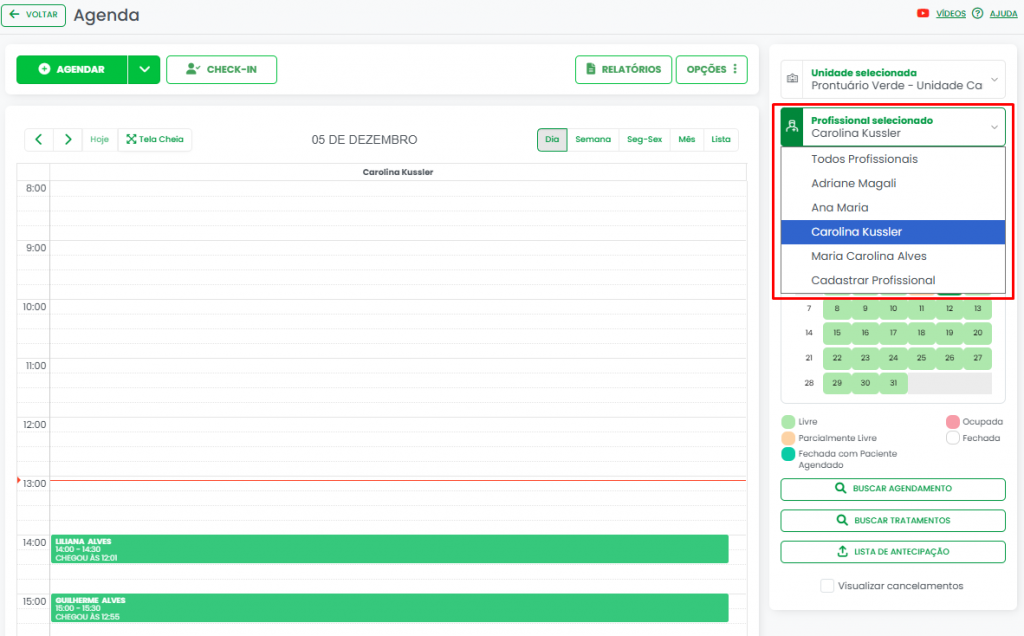The image size is (1024, 636).
Task: Go to previous day with left arrow
Action: pyautogui.click(x=38, y=139)
